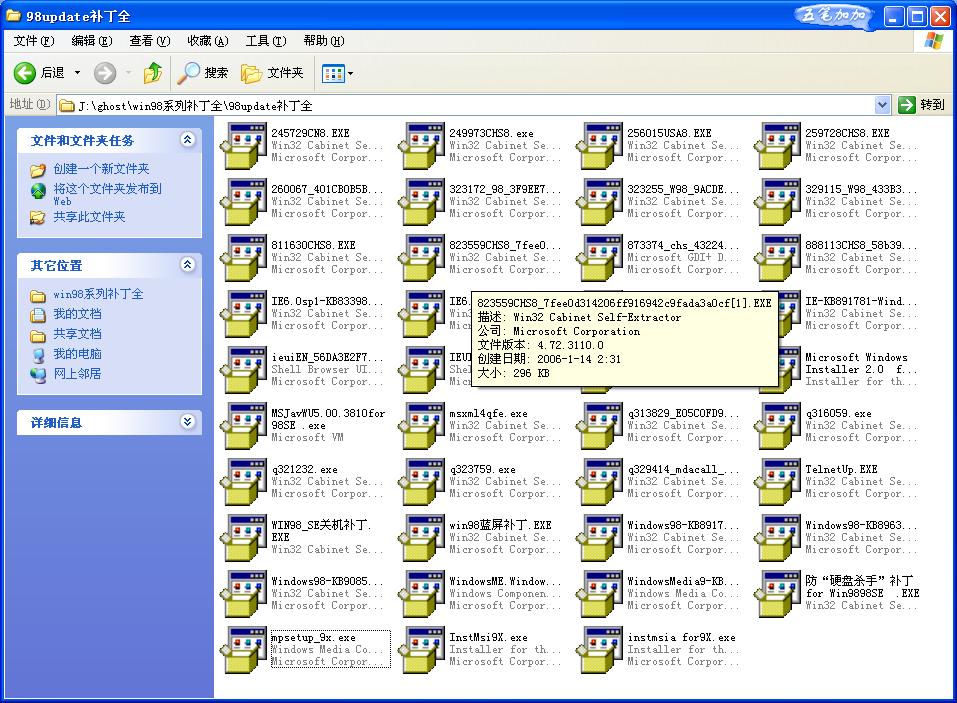
Task: Open 网上邻居 in other places
Action: [x=78, y=373]
